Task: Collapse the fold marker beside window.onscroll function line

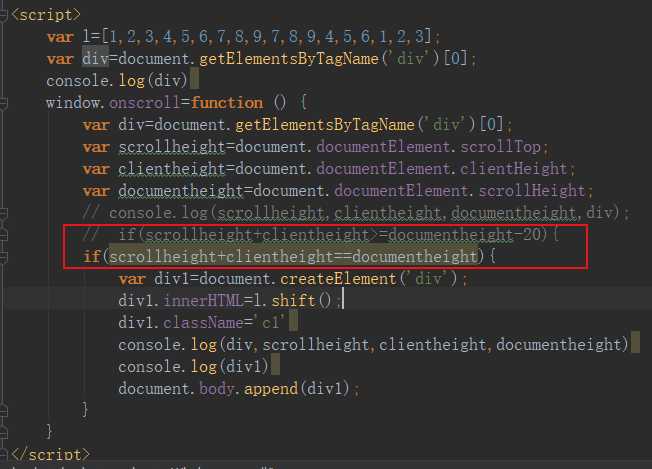Action: [x=3, y=103]
